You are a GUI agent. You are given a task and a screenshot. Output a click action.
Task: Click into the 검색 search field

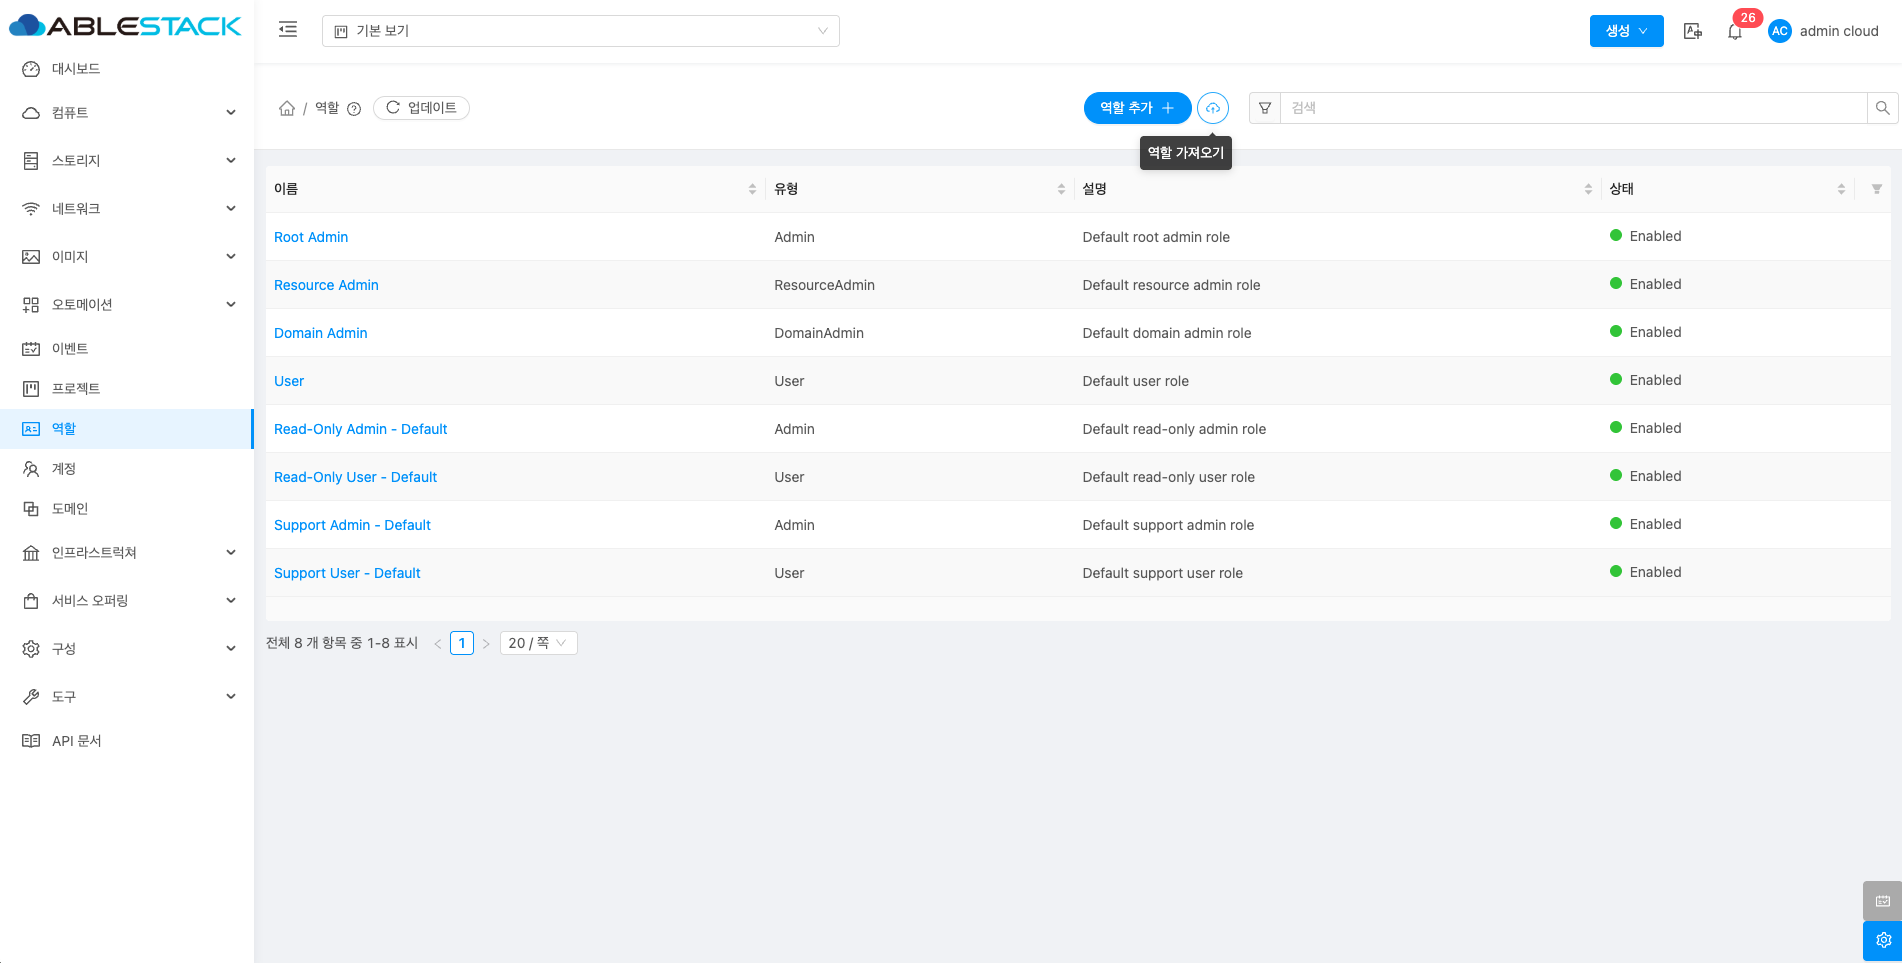tap(1572, 108)
